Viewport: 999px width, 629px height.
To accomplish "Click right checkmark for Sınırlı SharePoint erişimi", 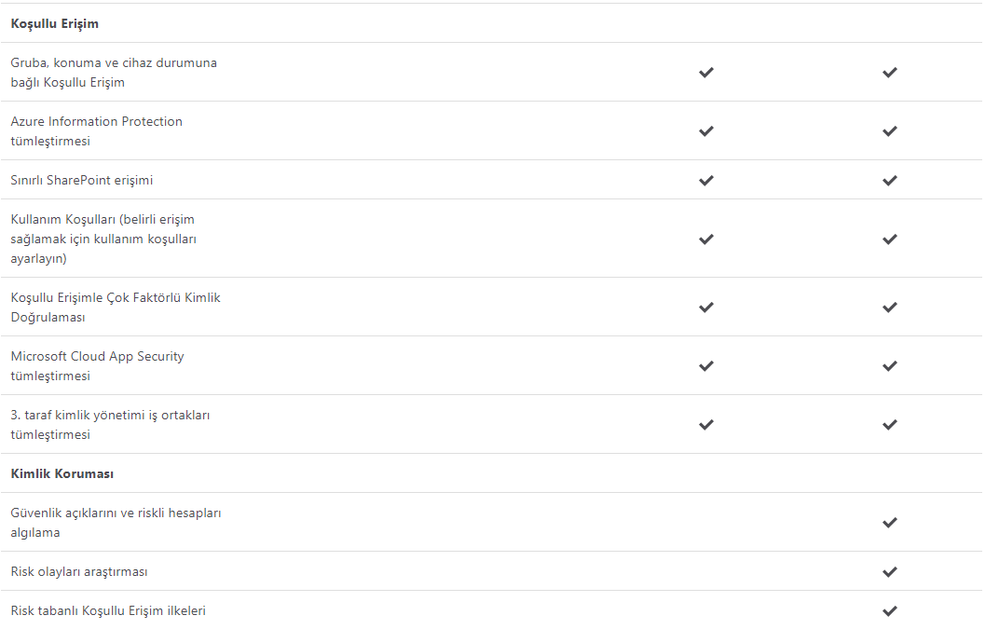I will pos(890,180).
